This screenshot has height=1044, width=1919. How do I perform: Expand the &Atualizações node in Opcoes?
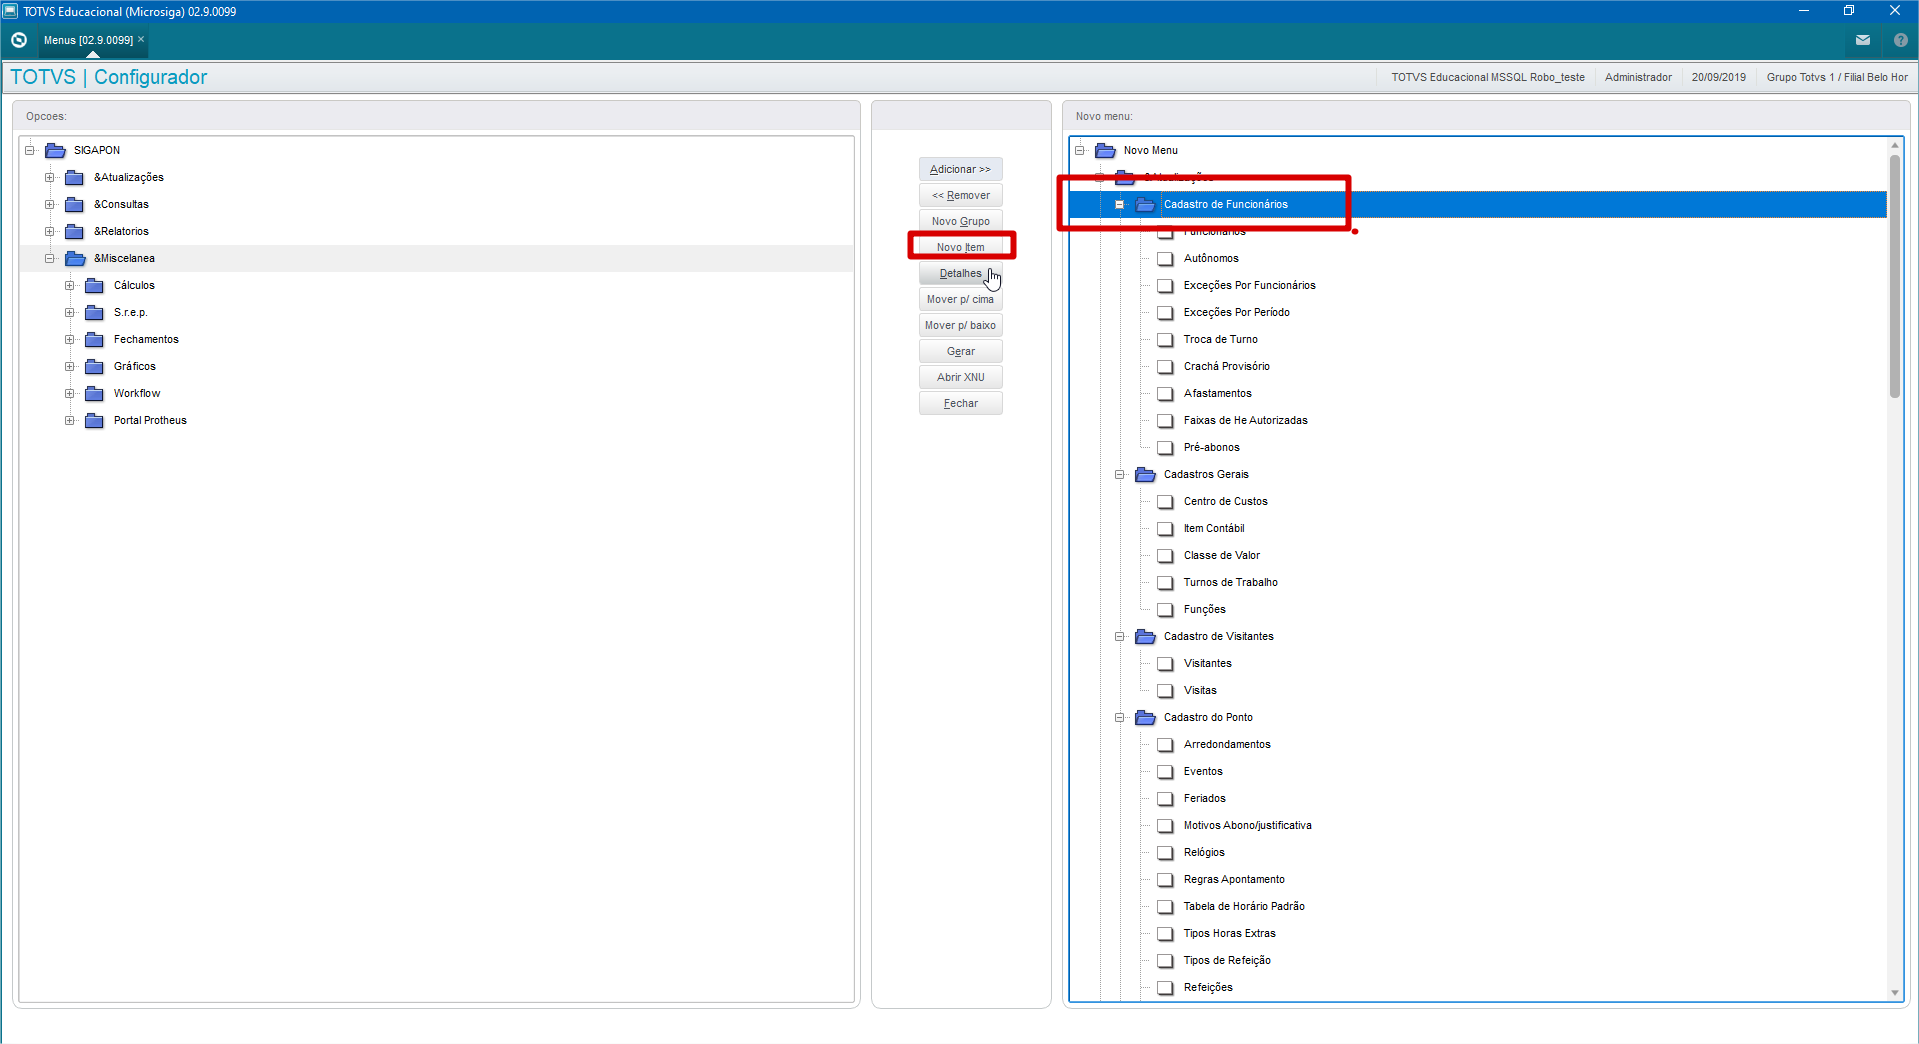coord(50,177)
